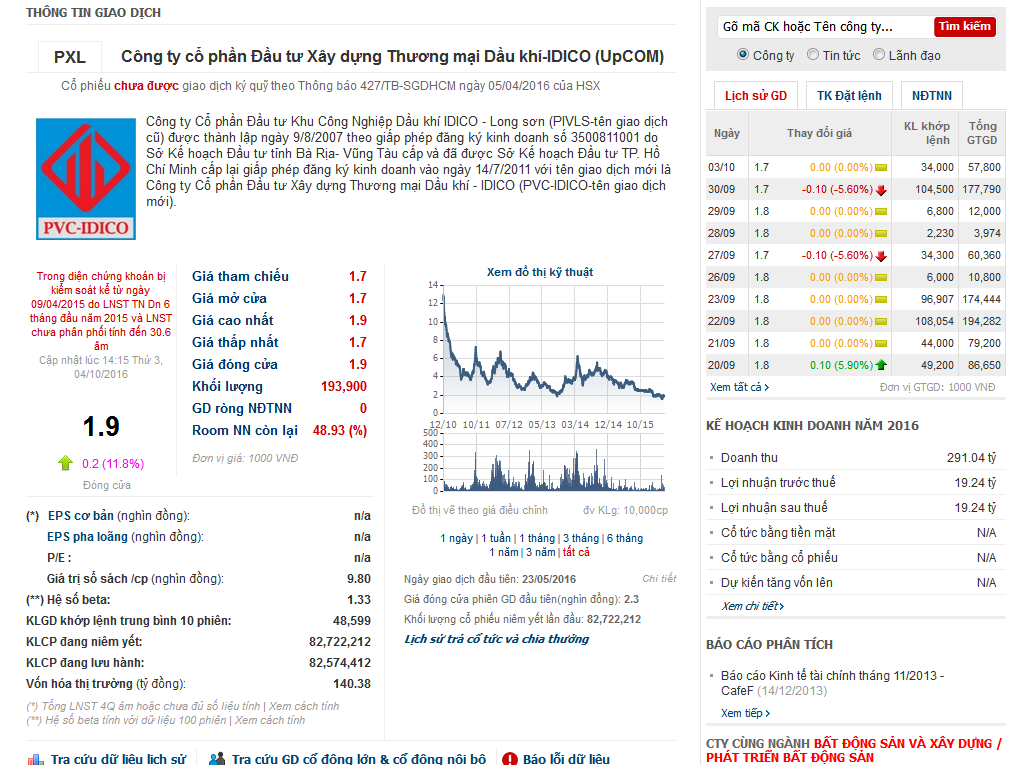Expand Xem chi tiết business plan details
Screen dimensions: 1030x765
coord(753,606)
